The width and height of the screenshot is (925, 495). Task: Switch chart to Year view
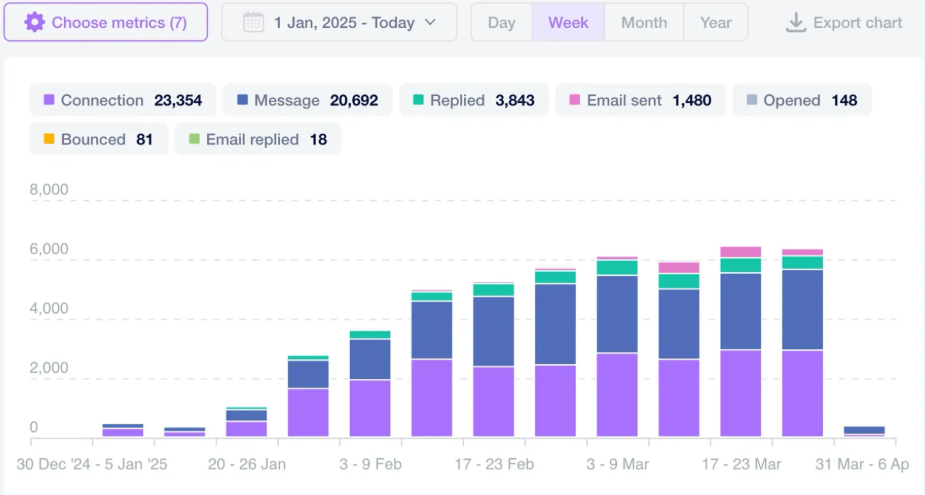coord(715,22)
